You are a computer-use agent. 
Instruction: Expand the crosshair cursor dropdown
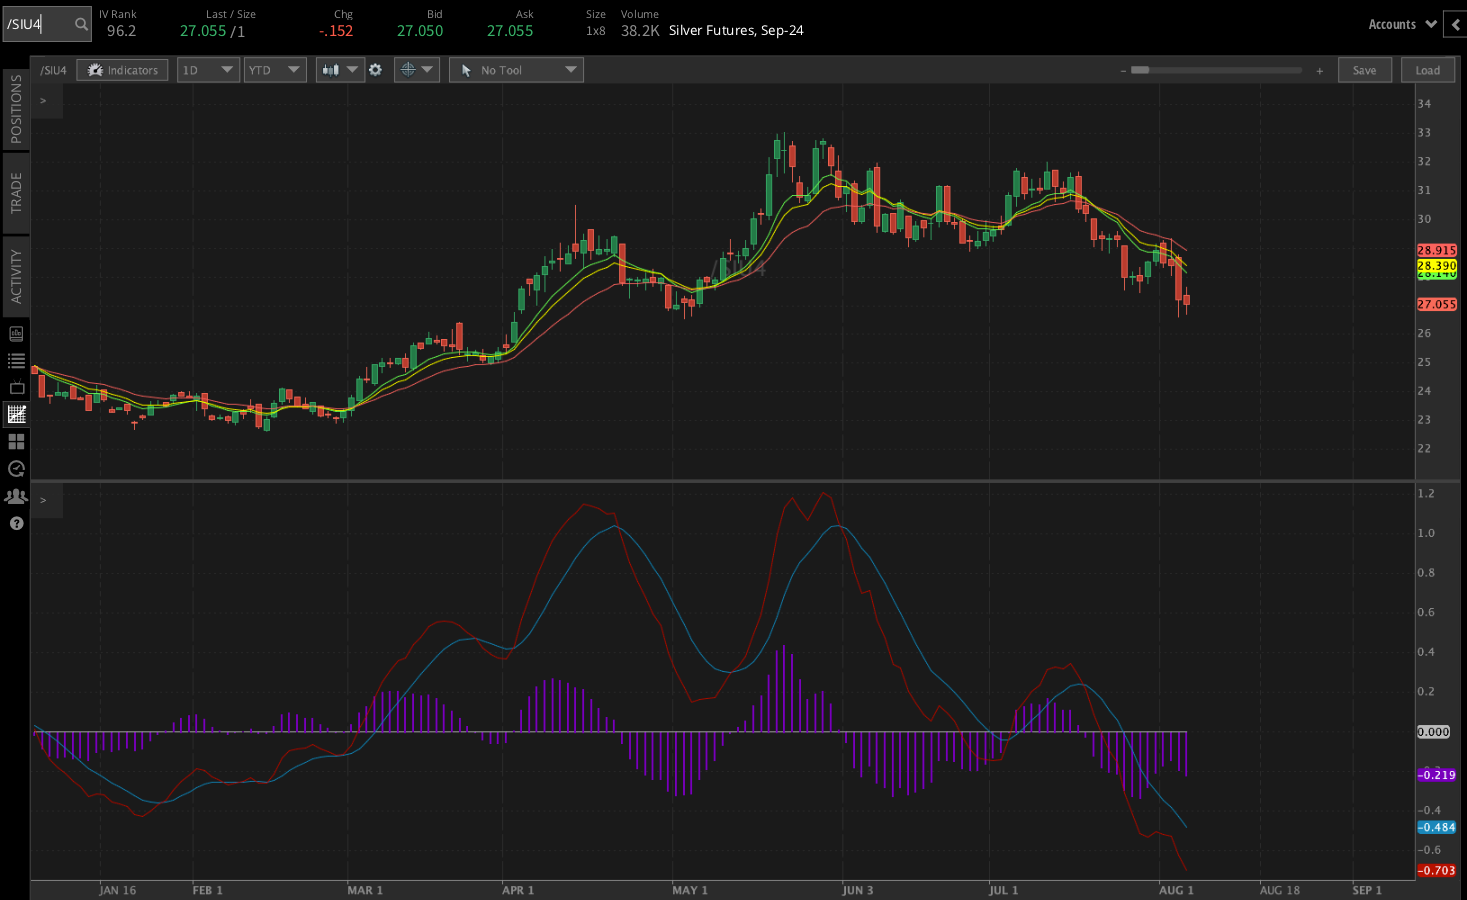[x=416, y=70]
